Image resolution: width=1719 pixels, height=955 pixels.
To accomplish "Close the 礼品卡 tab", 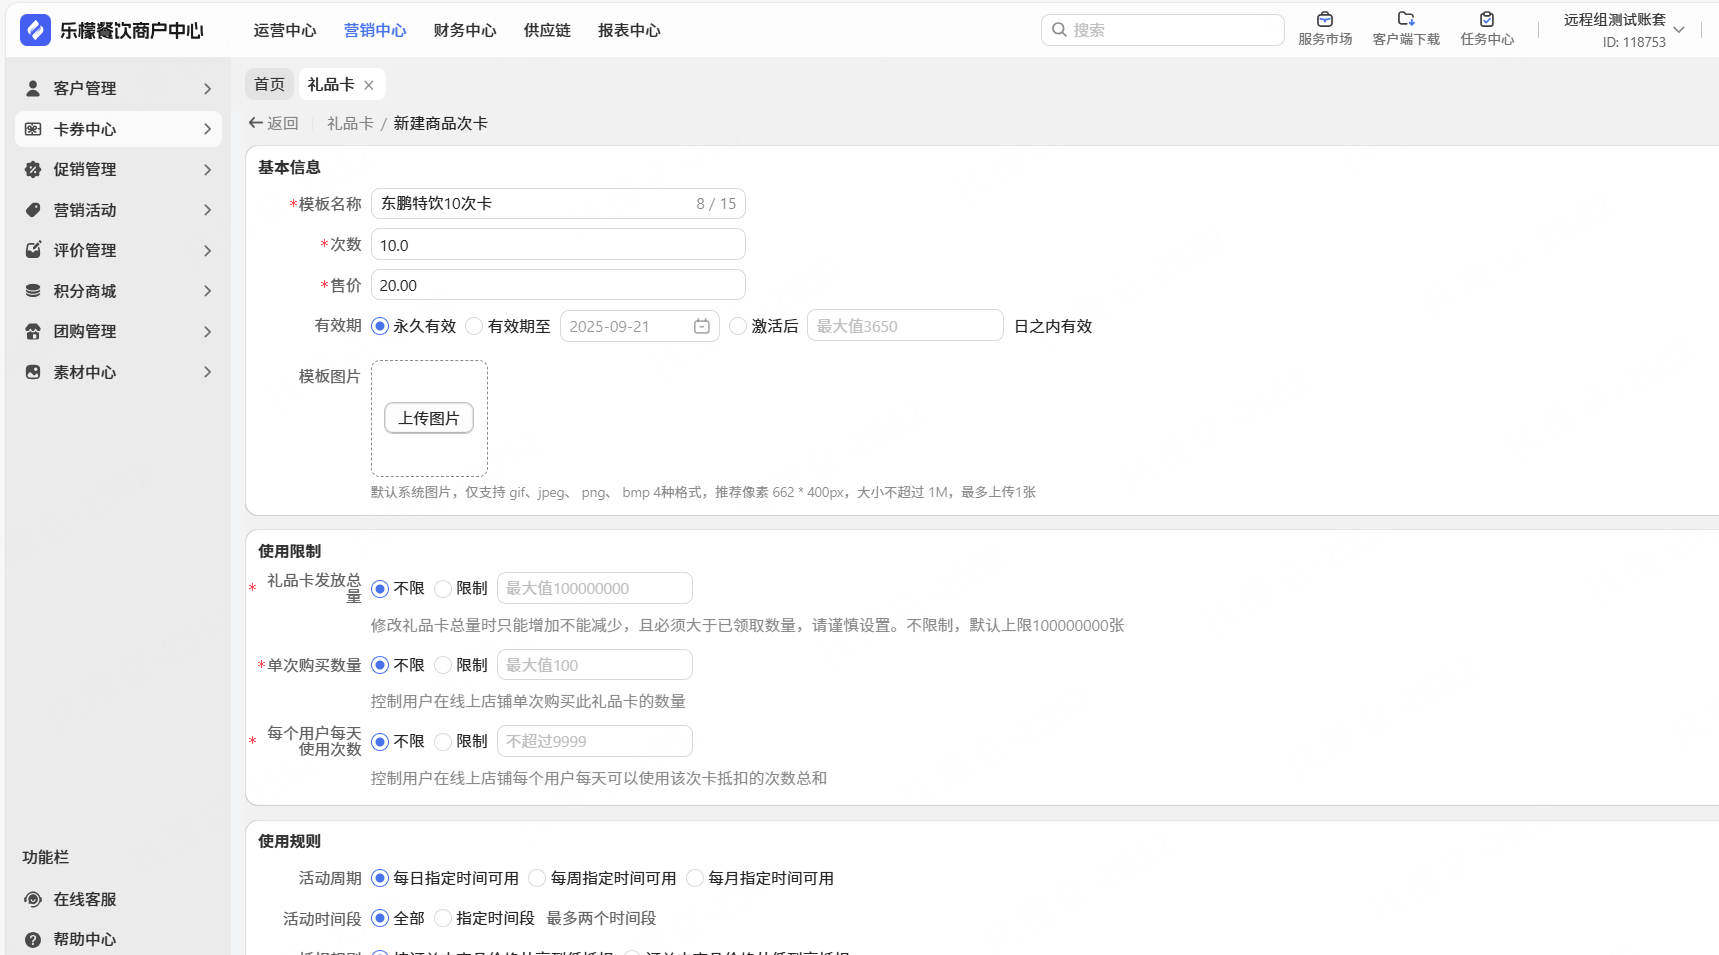I will (x=369, y=85).
